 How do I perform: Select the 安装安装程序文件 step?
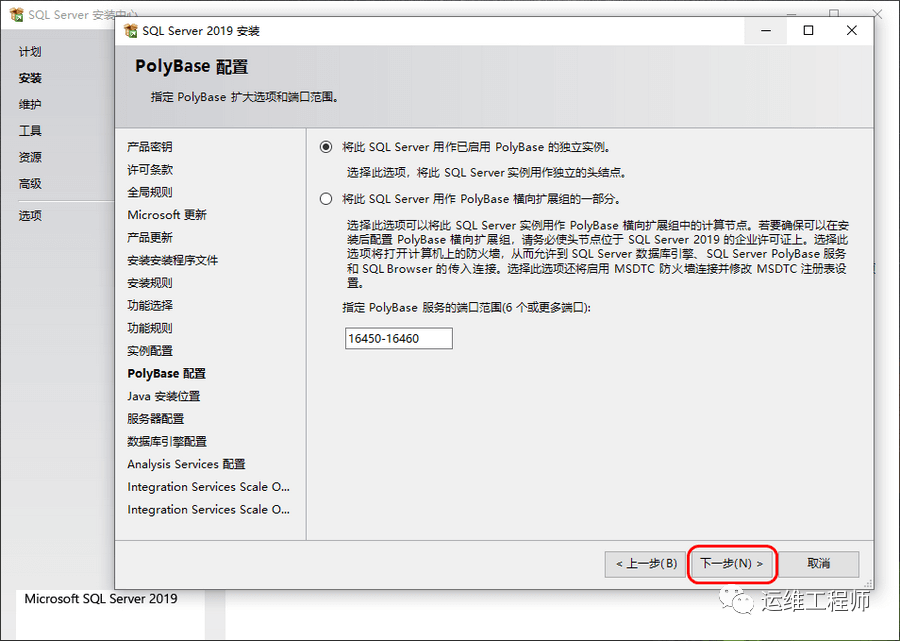(173, 260)
